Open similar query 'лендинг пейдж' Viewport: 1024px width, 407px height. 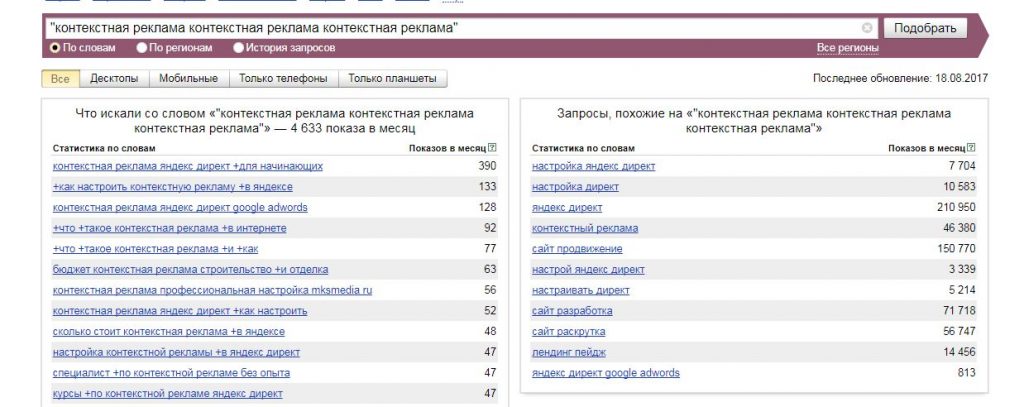(569, 353)
